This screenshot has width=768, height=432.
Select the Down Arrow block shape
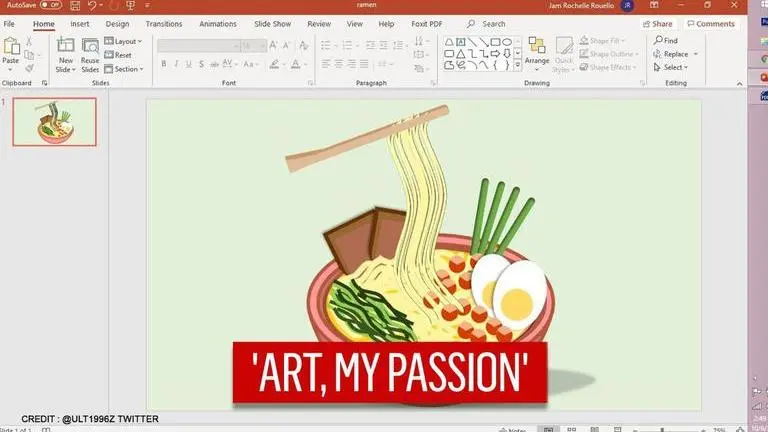(x=507, y=54)
